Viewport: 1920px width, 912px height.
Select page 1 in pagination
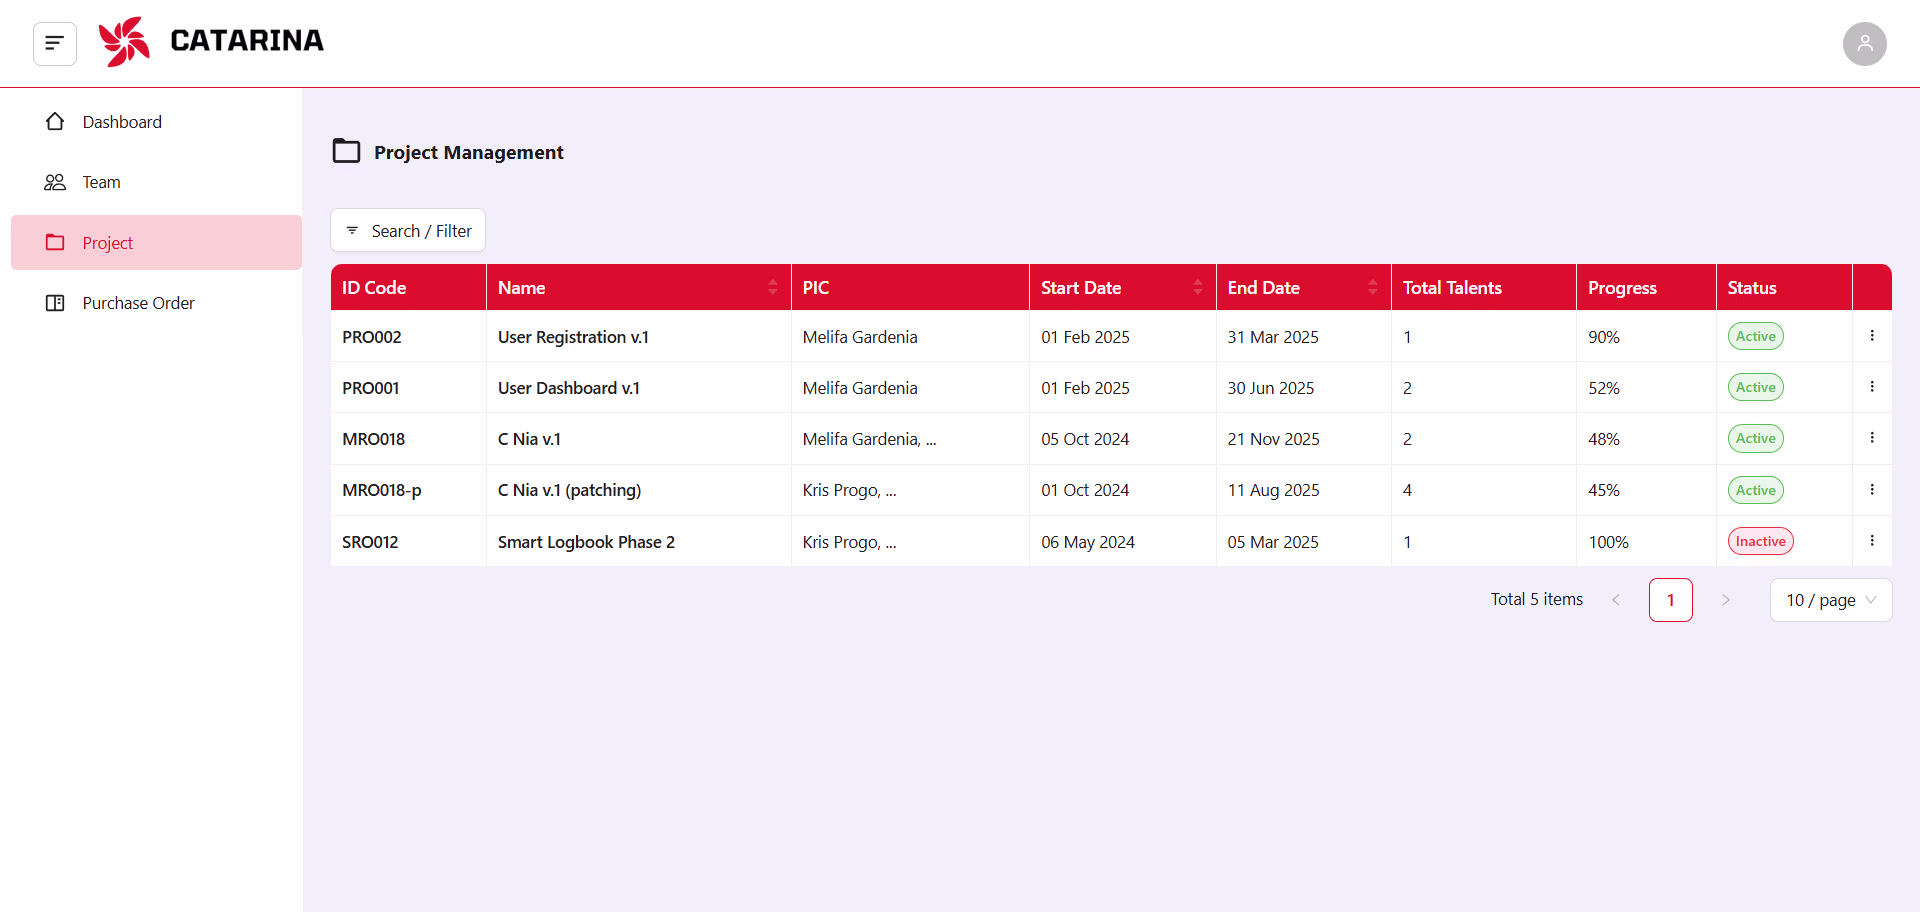[1670, 600]
